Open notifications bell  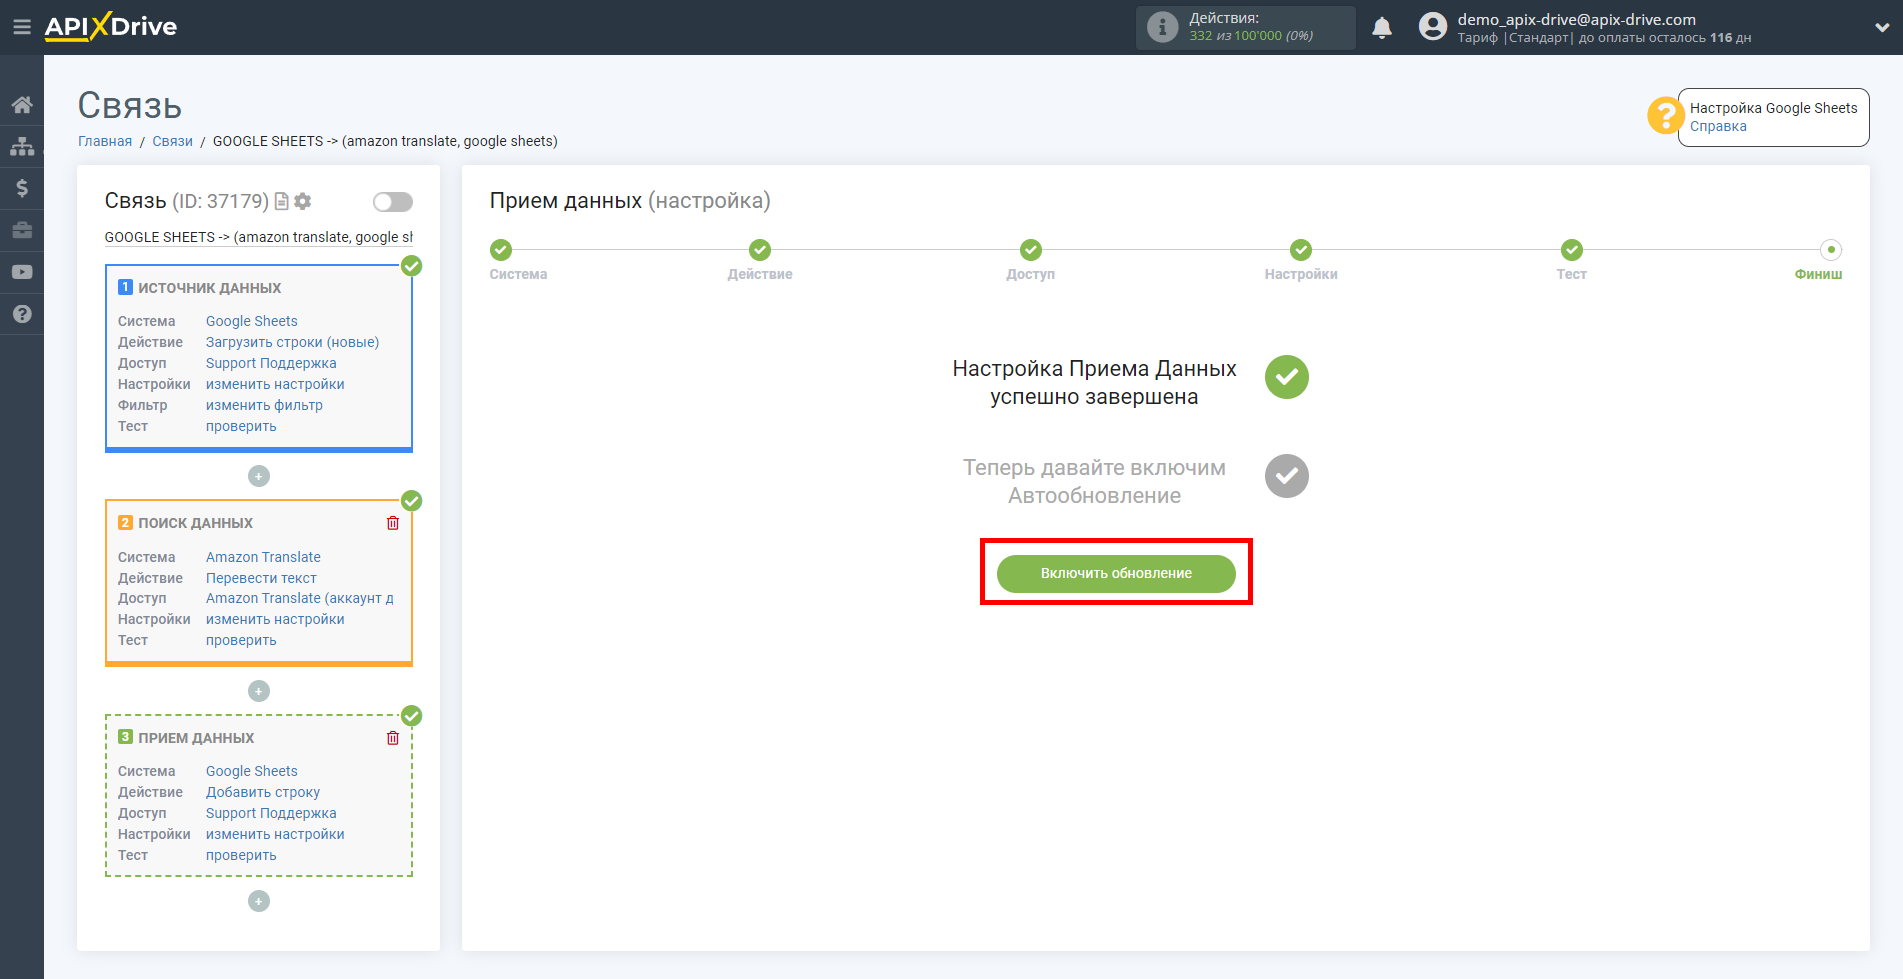[1382, 27]
